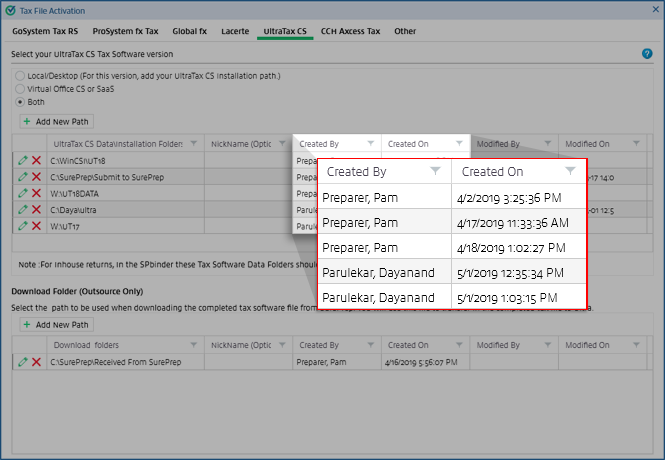Click edit pencil for C:\WinCS\UT18 row
The image size is (665, 460).
22,160
